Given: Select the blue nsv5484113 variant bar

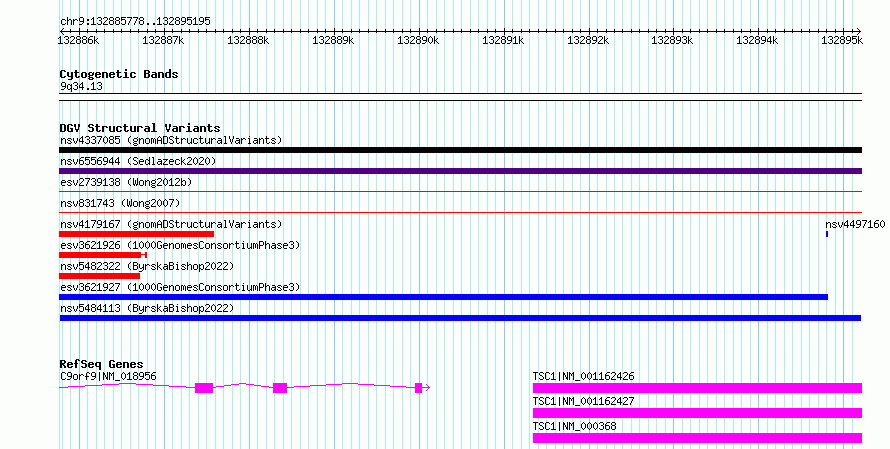Looking at the screenshot, I should [460, 318].
